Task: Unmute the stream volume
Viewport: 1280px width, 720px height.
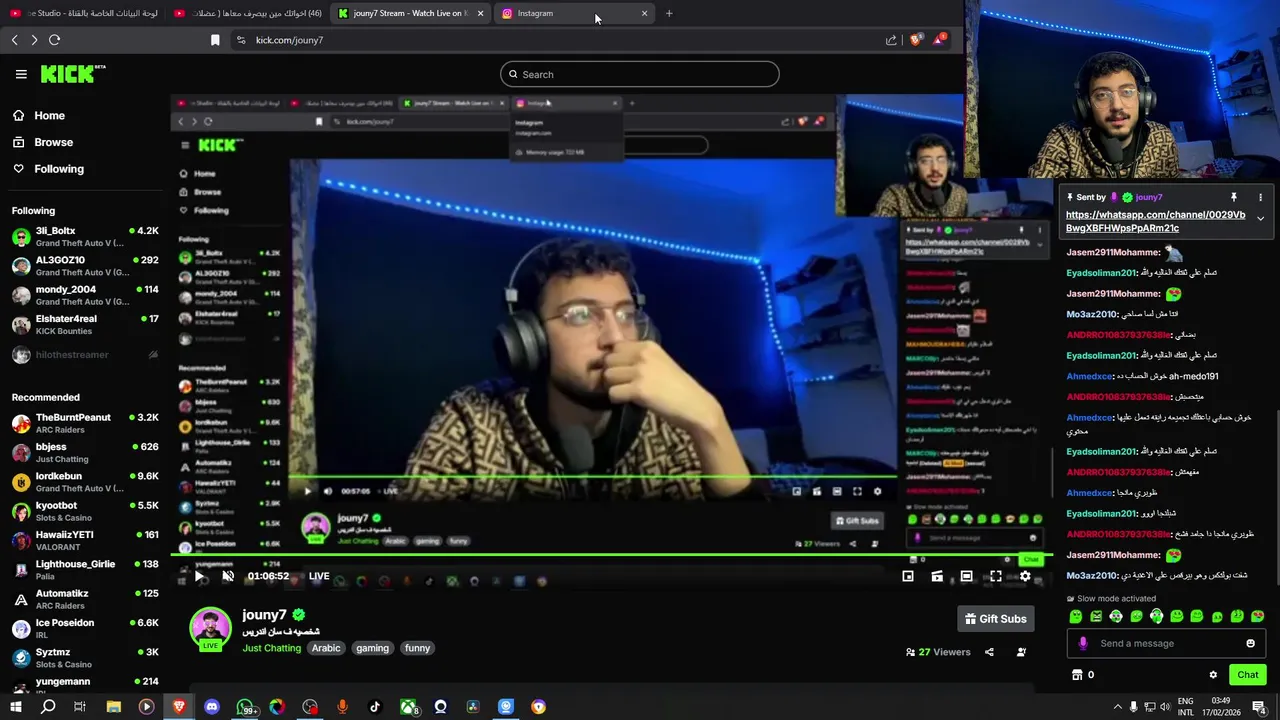Action: tap(228, 576)
